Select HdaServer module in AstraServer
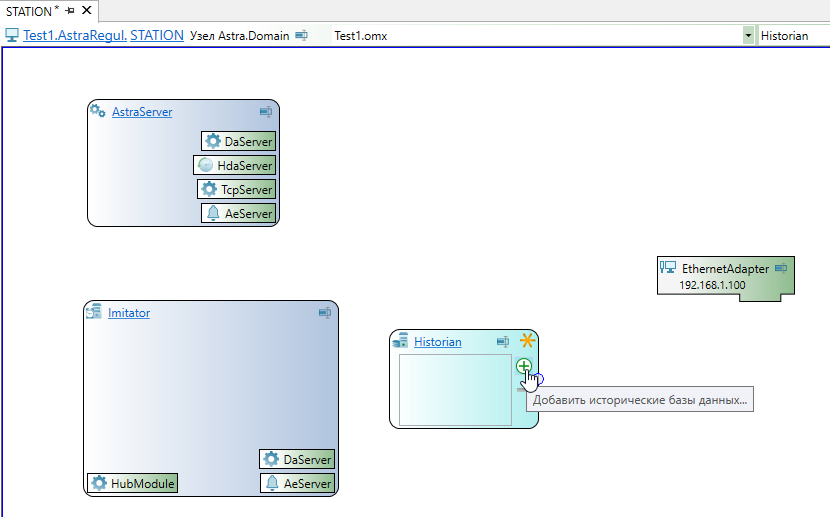 tap(234, 165)
